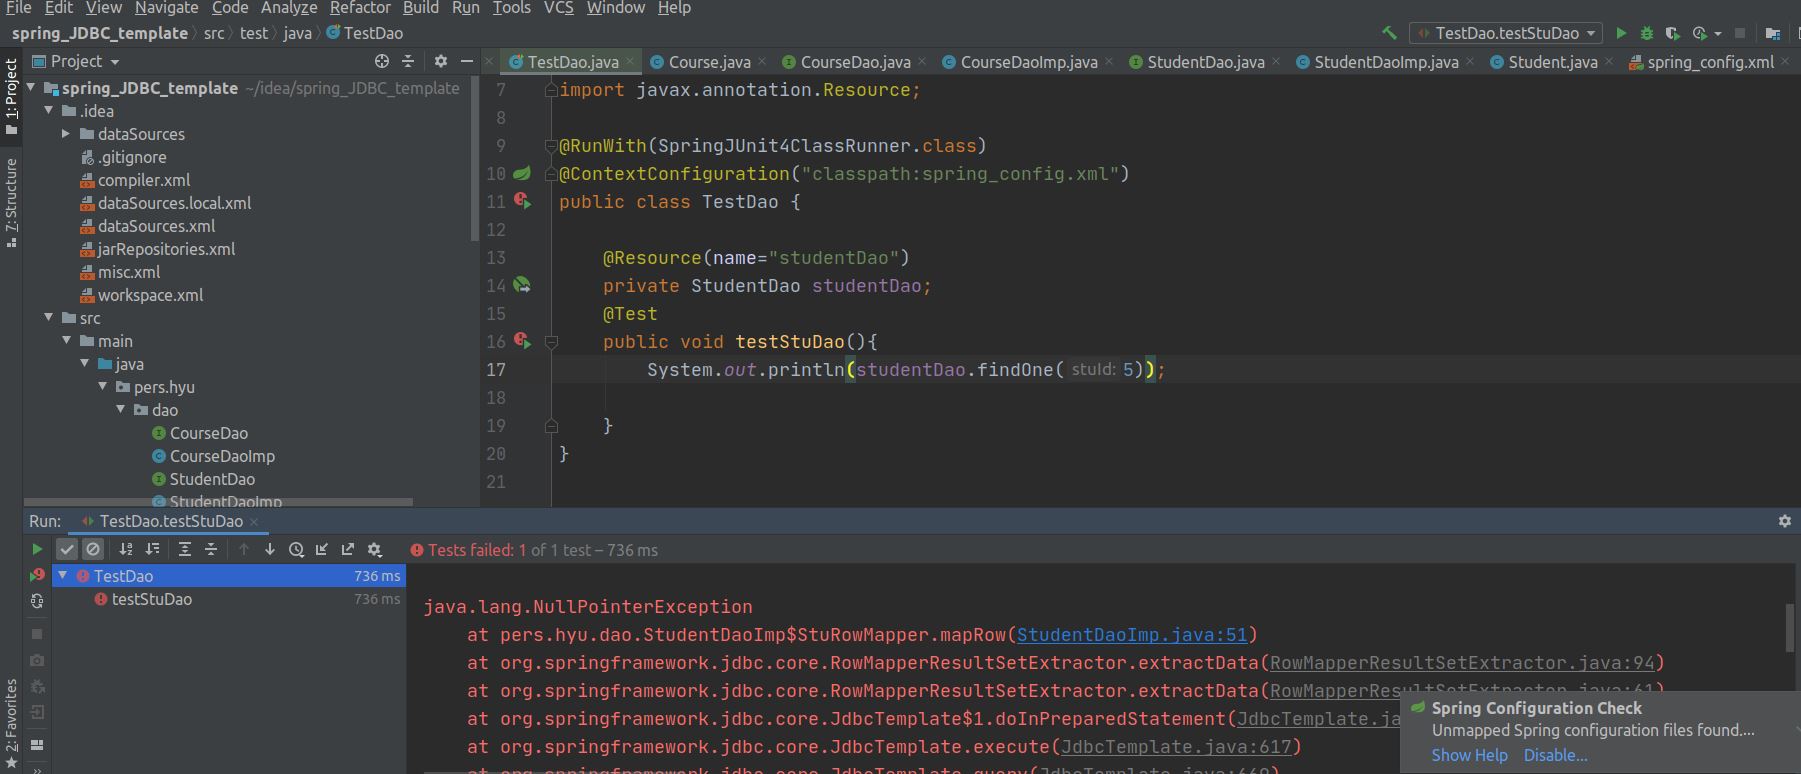
Task: Collapse the TestDao node in test results
Action: point(63,575)
